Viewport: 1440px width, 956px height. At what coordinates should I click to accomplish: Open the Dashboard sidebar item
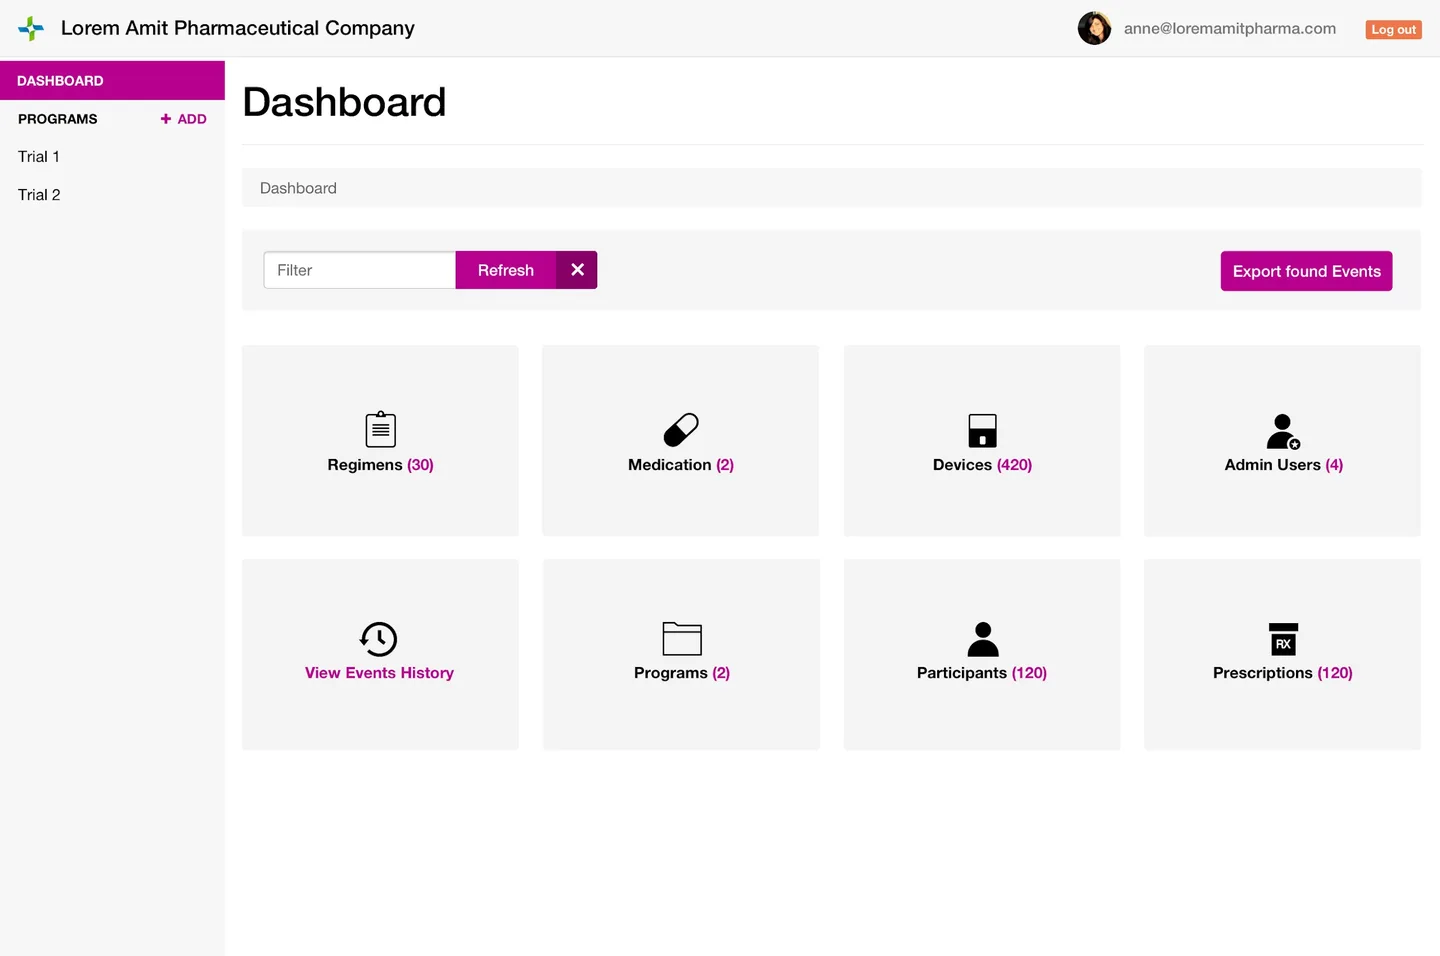pyautogui.click(x=60, y=80)
